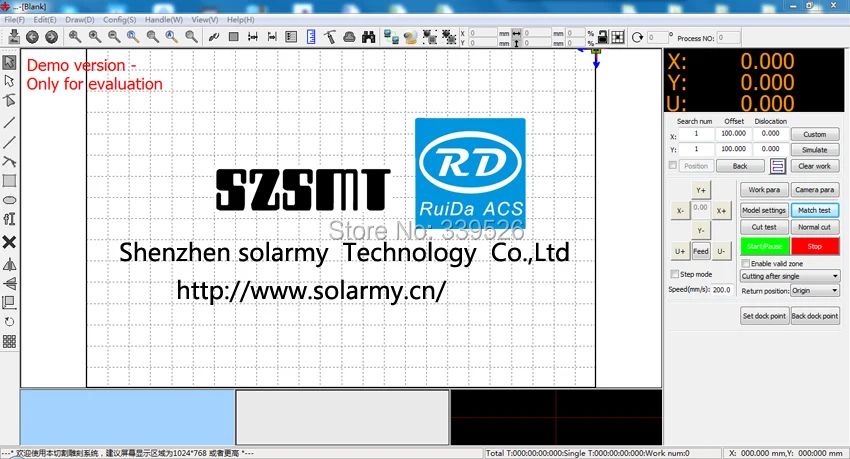Image resolution: width=850 pixels, height=459 pixels.
Task: Click the networked computers icon
Action: point(391,37)
